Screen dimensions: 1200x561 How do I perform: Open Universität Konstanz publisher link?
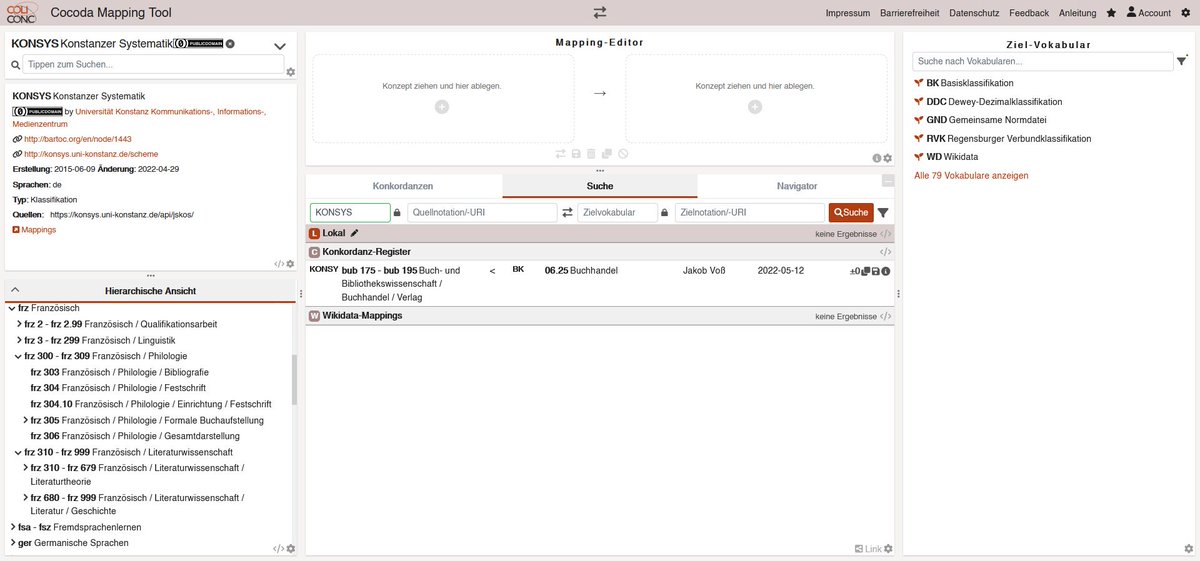click(139, 118)
